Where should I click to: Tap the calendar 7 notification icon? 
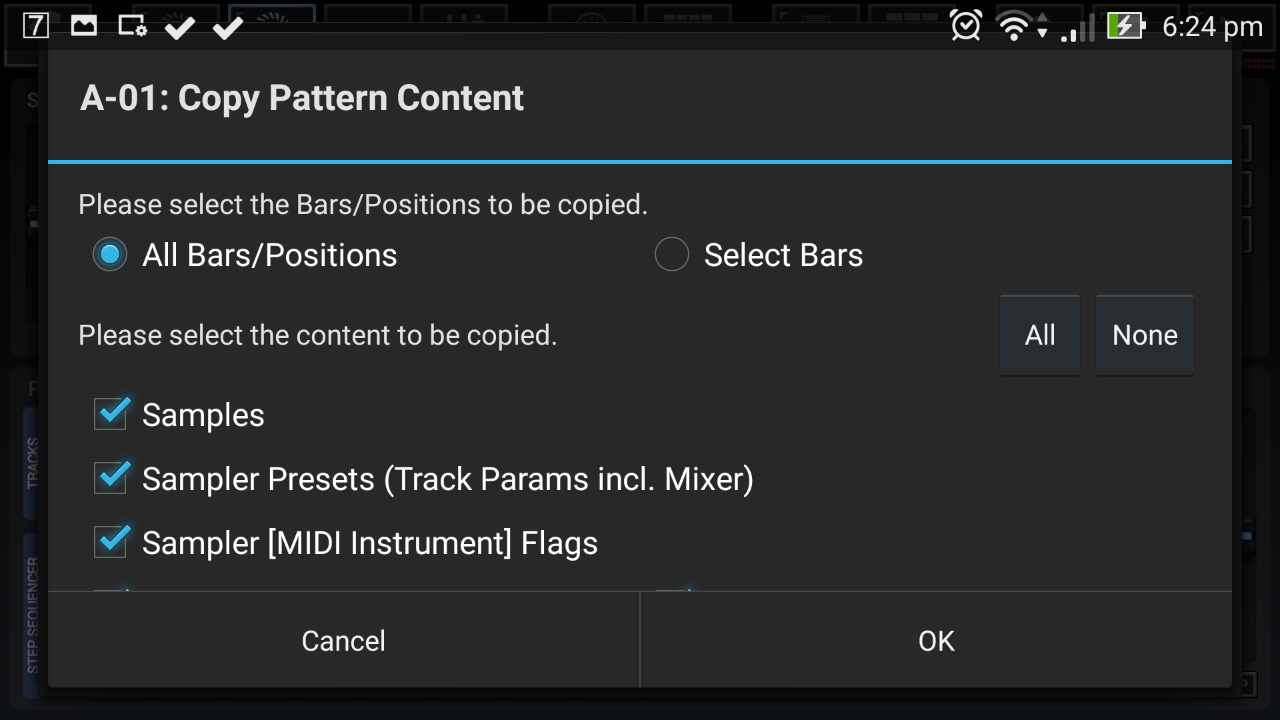[x=36, y=26]
